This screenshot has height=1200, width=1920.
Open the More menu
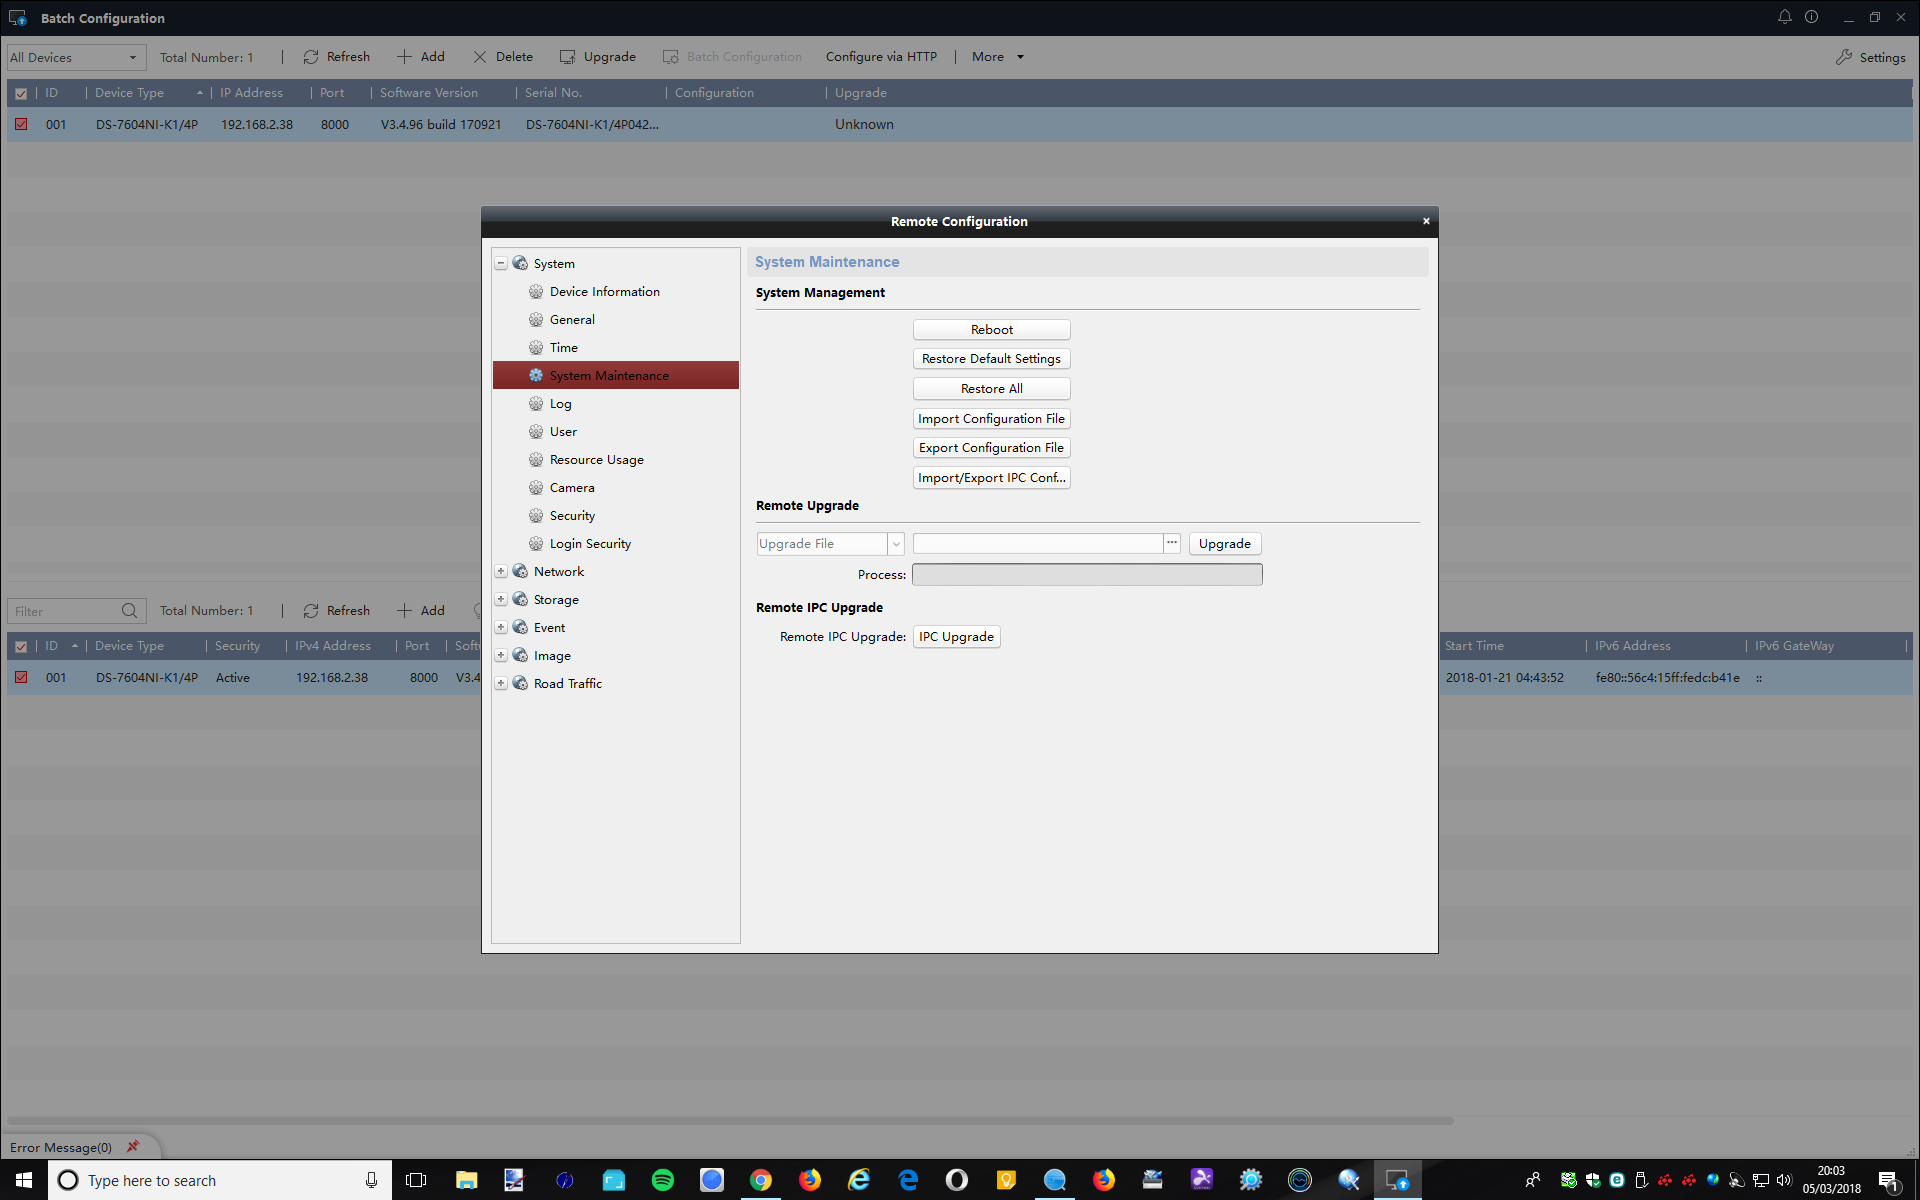coord(995,56)
